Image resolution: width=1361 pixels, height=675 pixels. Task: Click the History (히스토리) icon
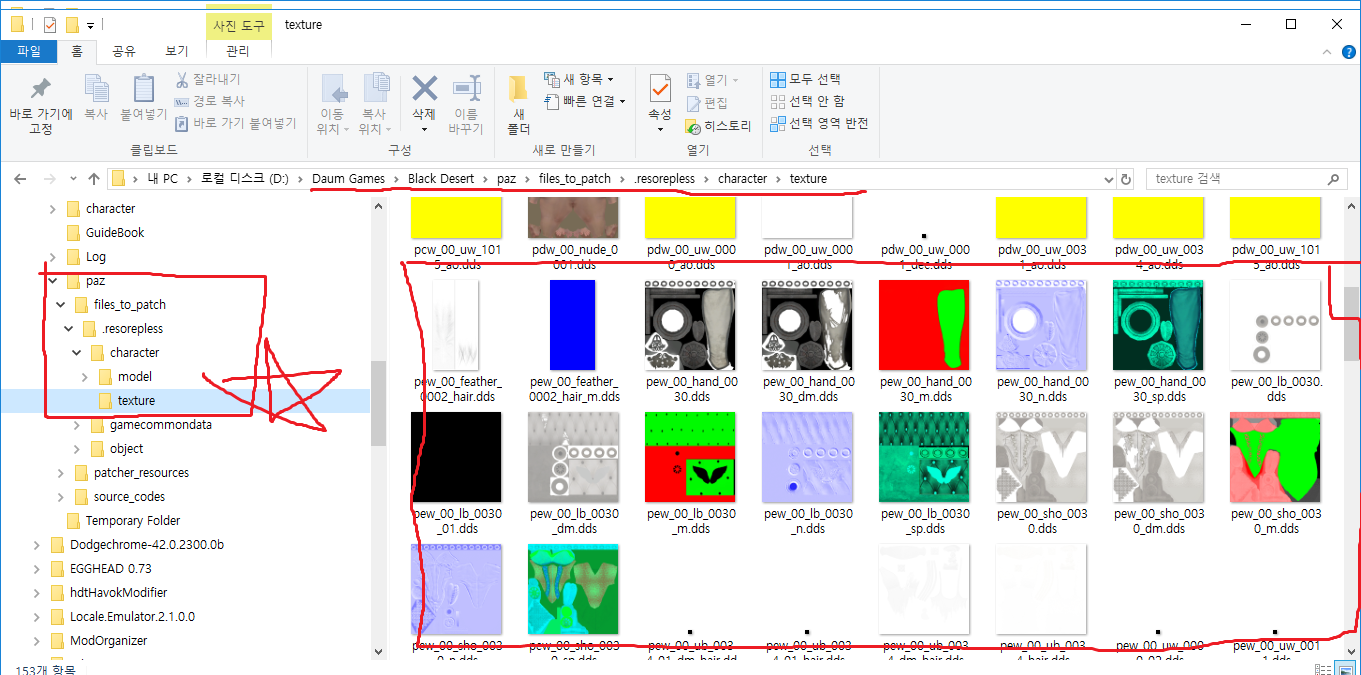(694, 126)
